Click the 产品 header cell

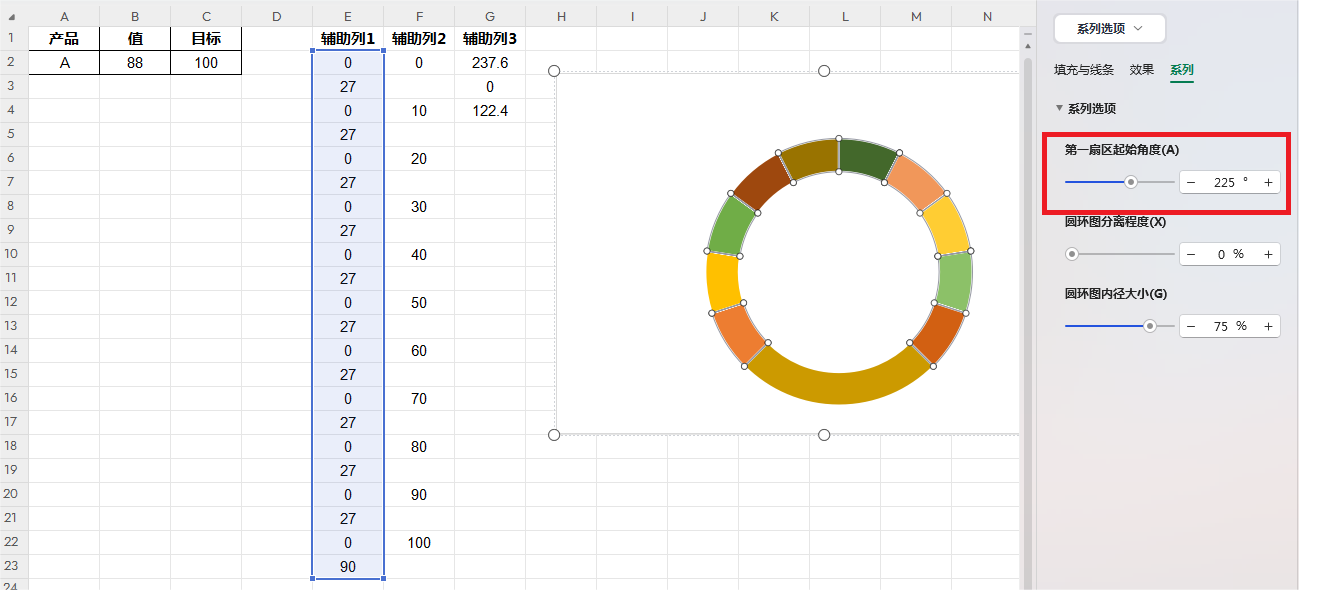(64, 39)
